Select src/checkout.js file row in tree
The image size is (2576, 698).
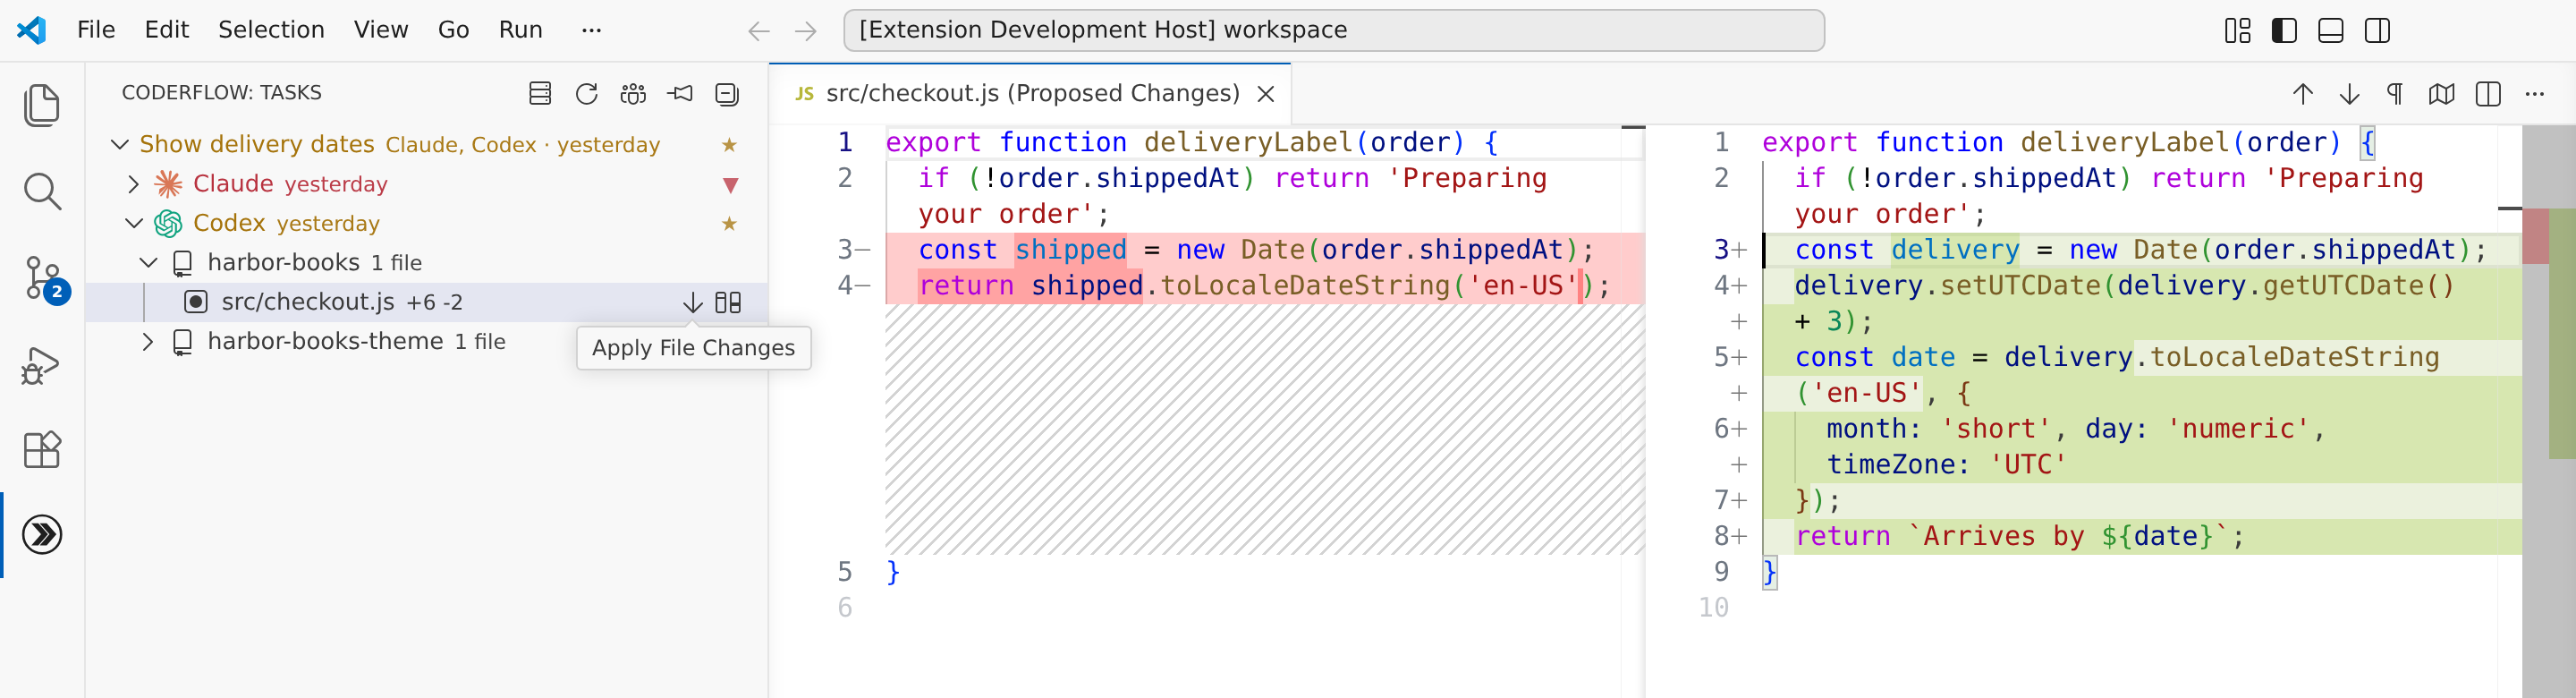[426, 302]
